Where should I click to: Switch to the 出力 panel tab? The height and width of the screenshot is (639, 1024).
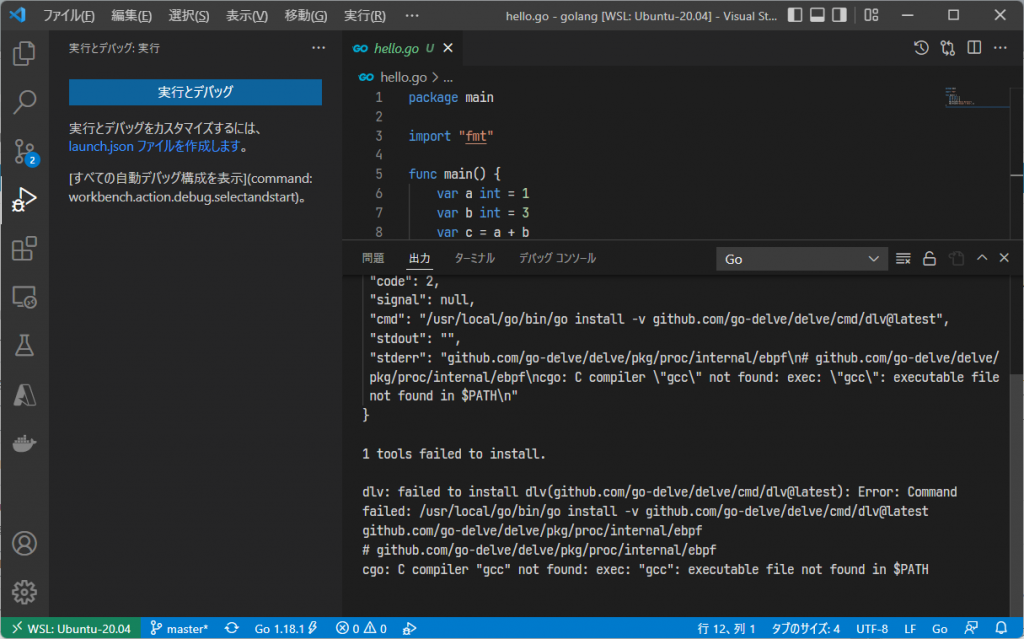419,259
